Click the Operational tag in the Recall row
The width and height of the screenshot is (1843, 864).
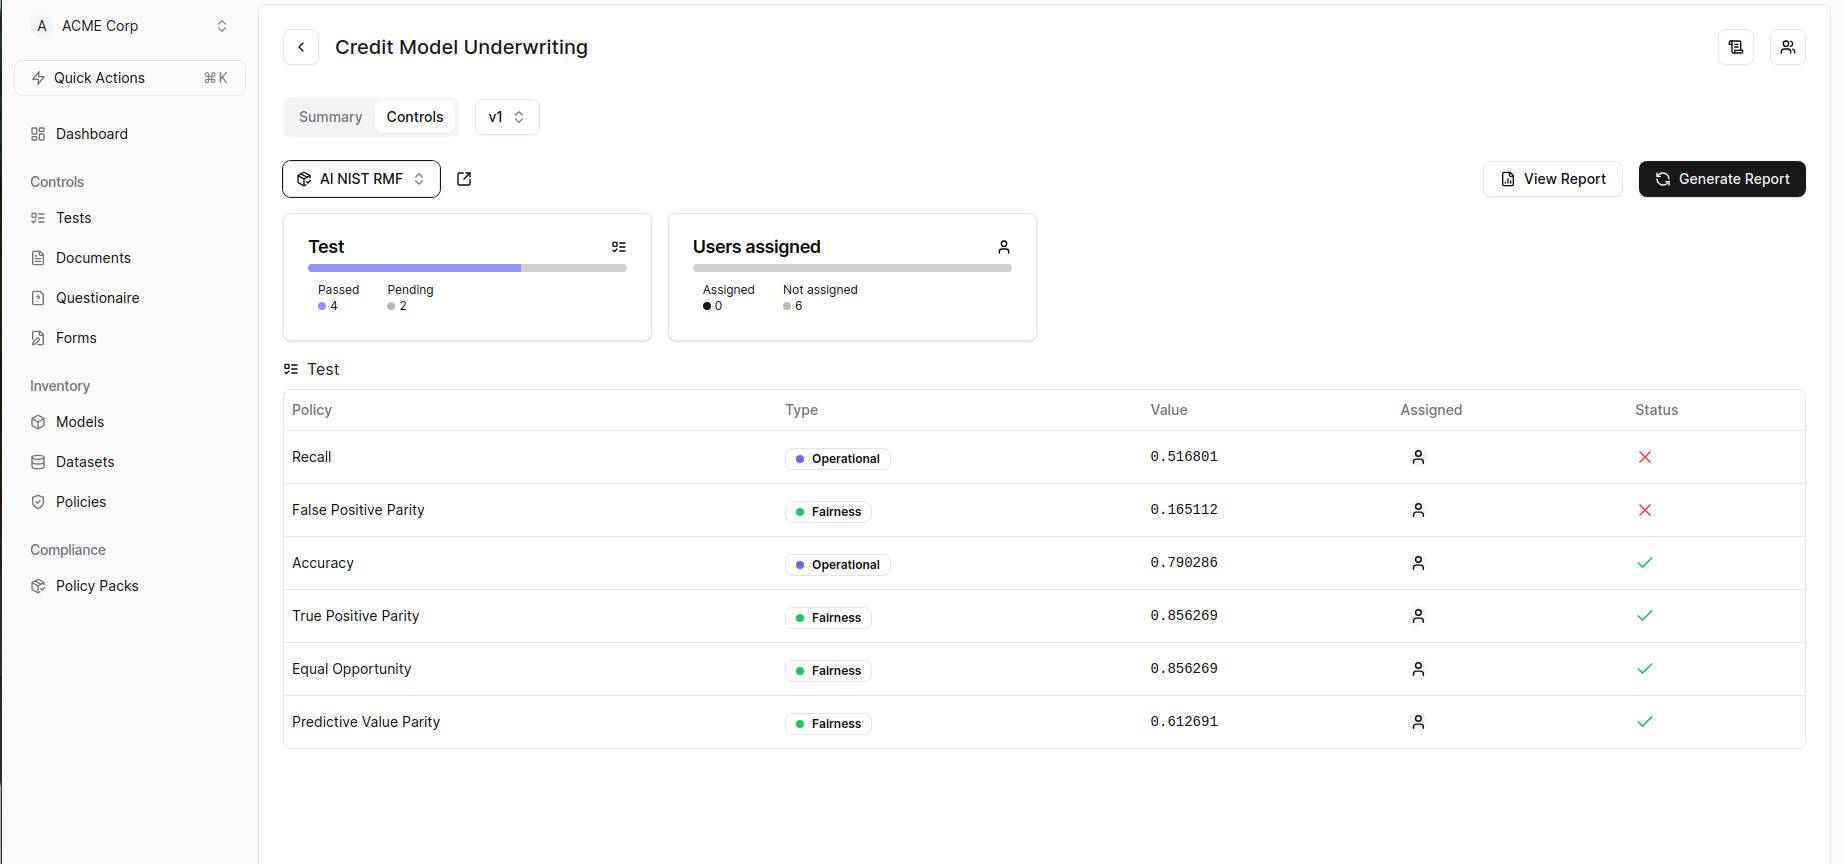837,459
